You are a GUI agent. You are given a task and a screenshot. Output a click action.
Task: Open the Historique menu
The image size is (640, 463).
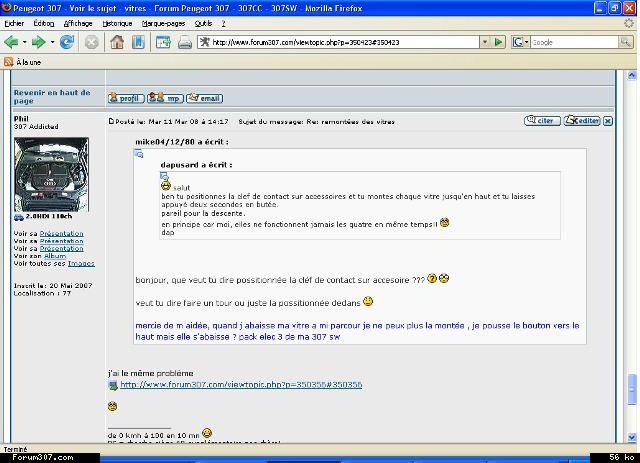point(117,23)
